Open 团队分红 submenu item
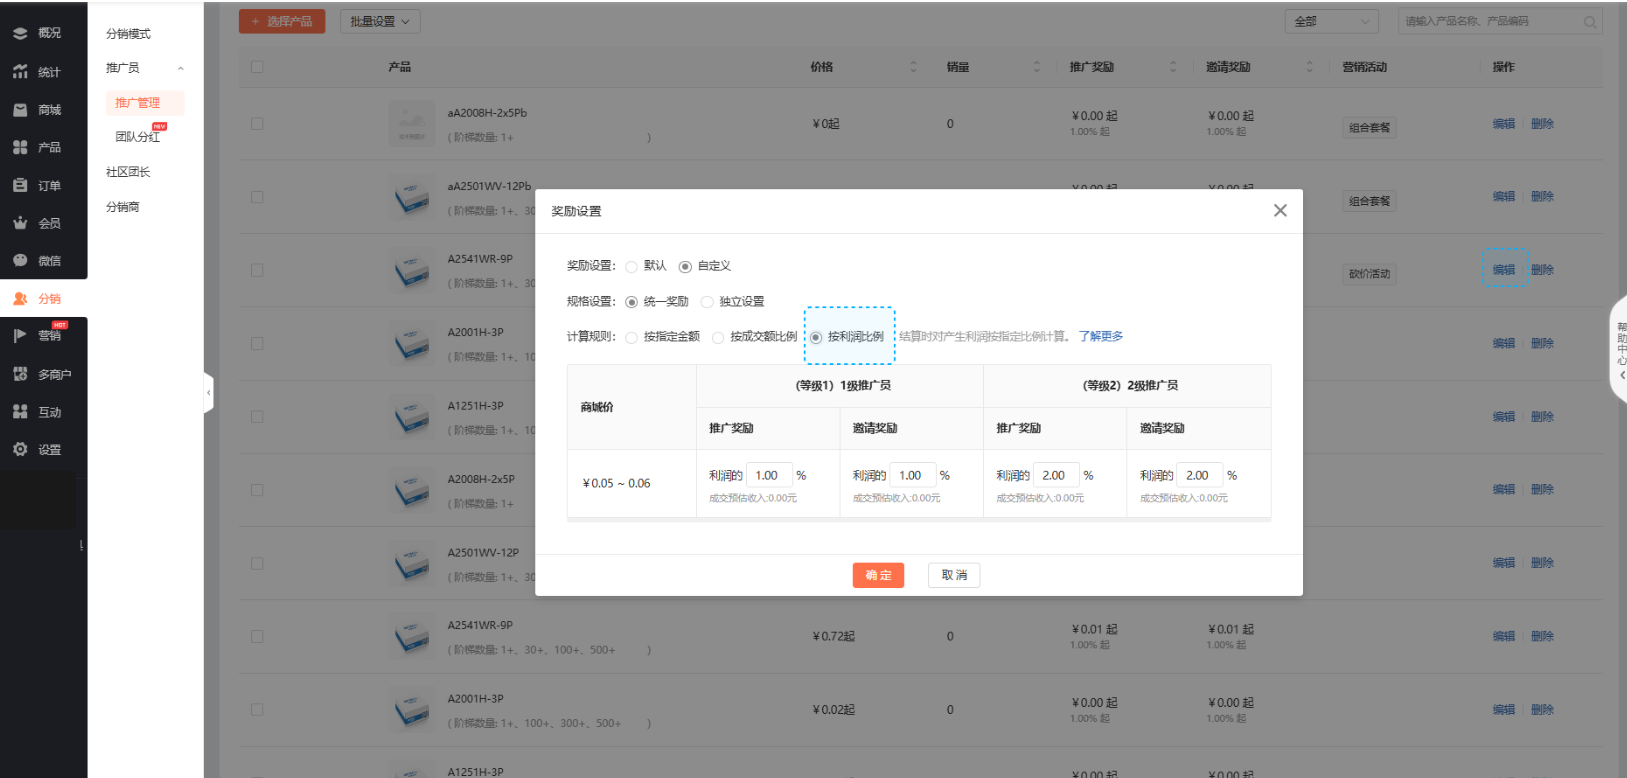The height and width of the screenshot is (778, 1627). 137,137
